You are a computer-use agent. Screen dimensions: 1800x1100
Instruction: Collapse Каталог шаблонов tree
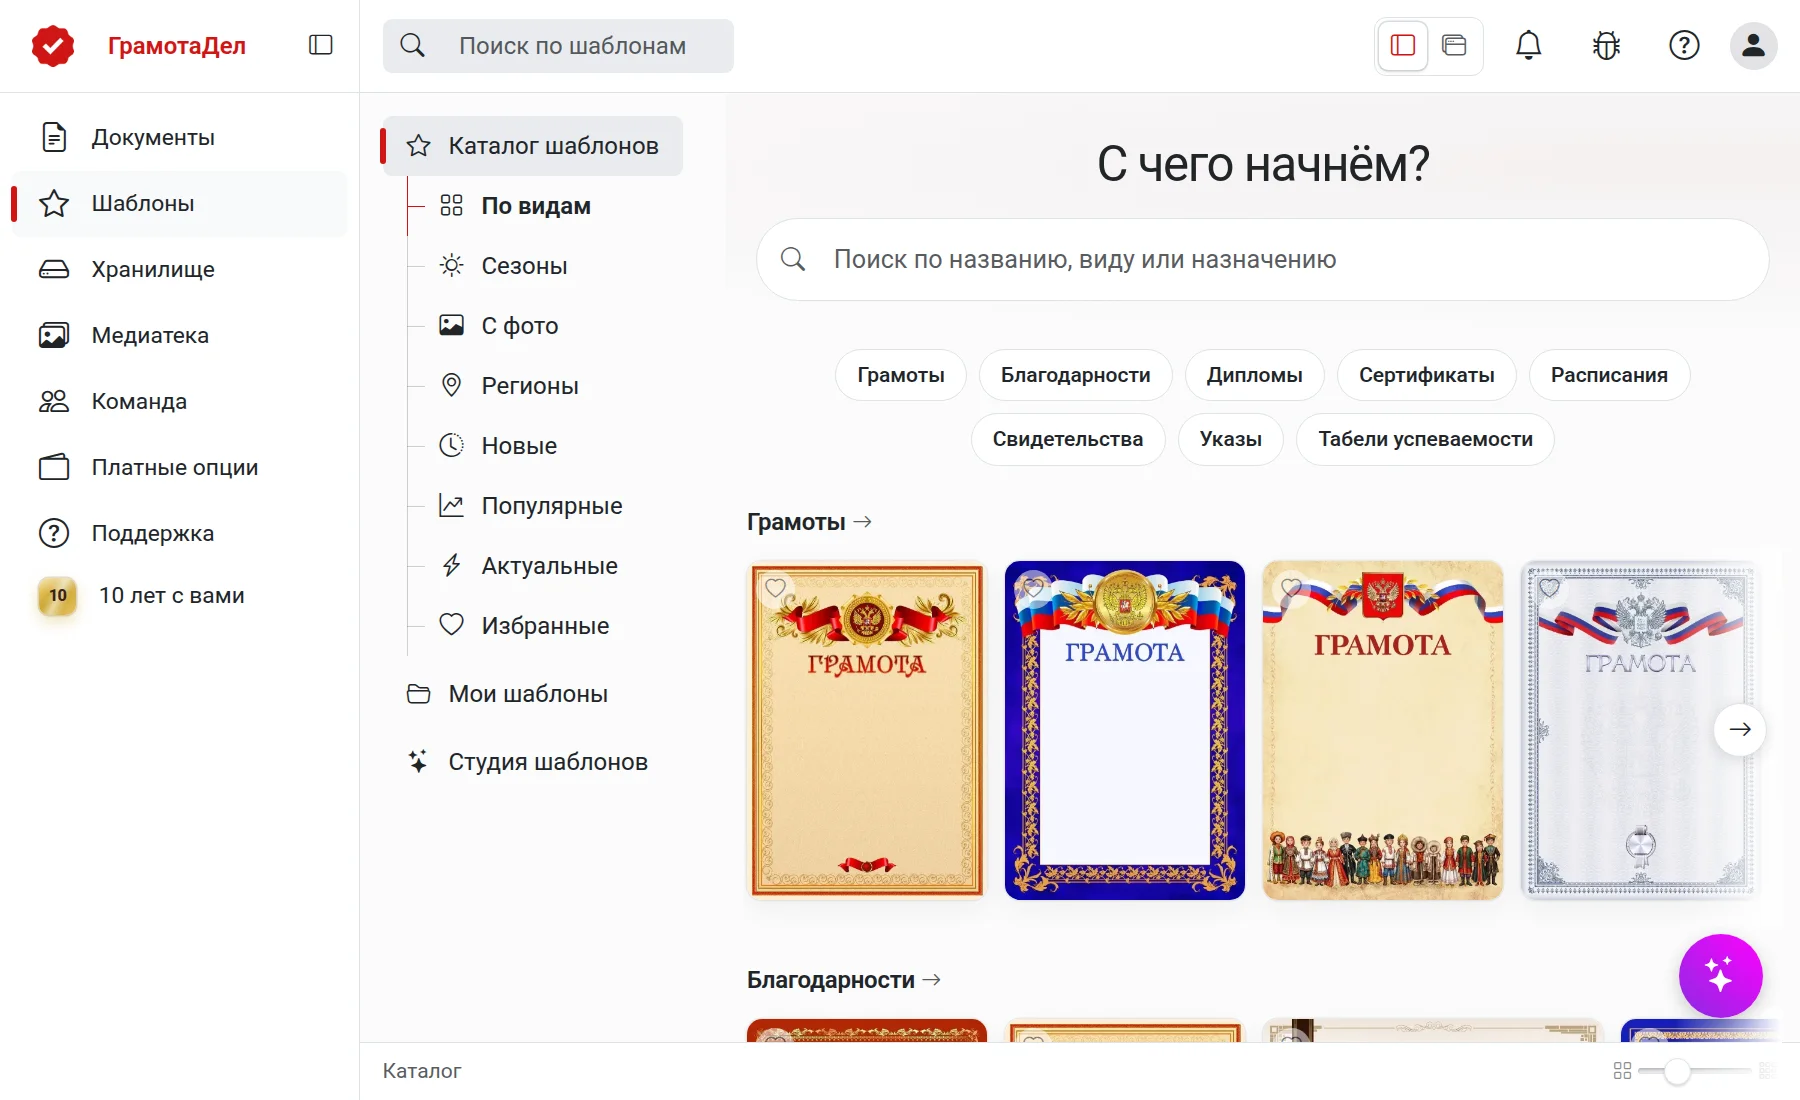click(x=533, y=146)
